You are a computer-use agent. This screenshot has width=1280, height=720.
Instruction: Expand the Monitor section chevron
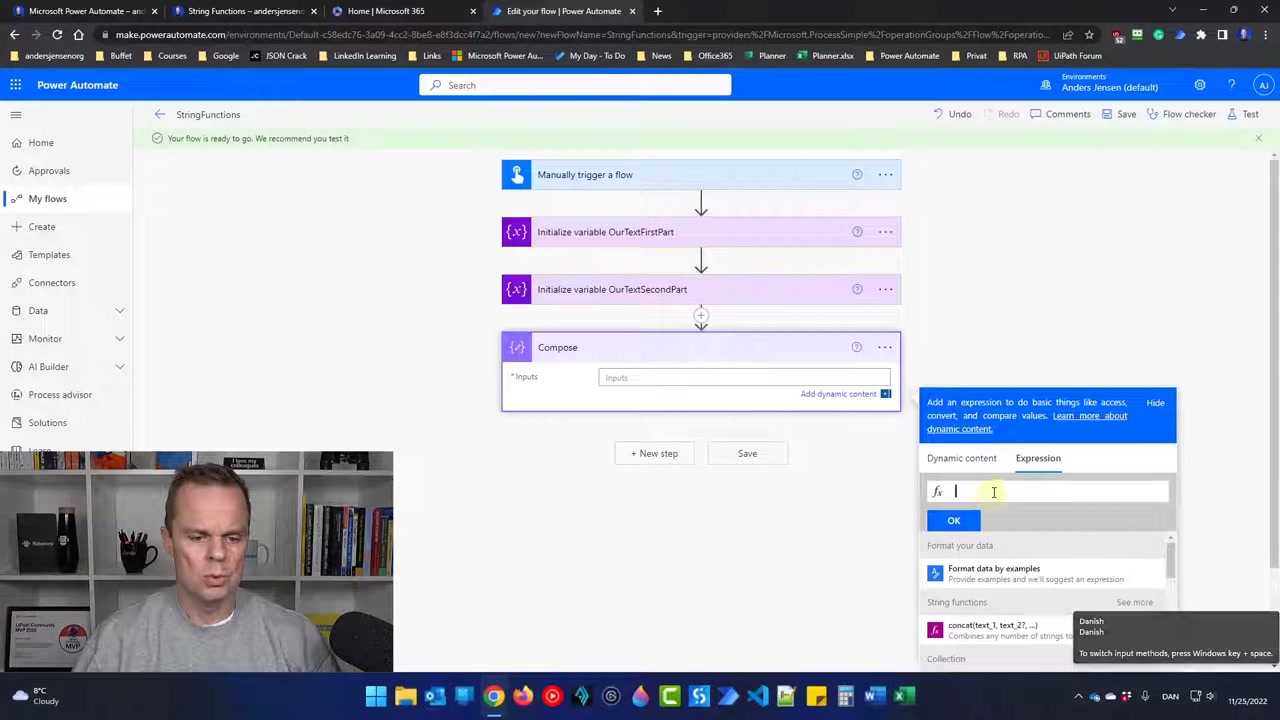coord(119,339)
